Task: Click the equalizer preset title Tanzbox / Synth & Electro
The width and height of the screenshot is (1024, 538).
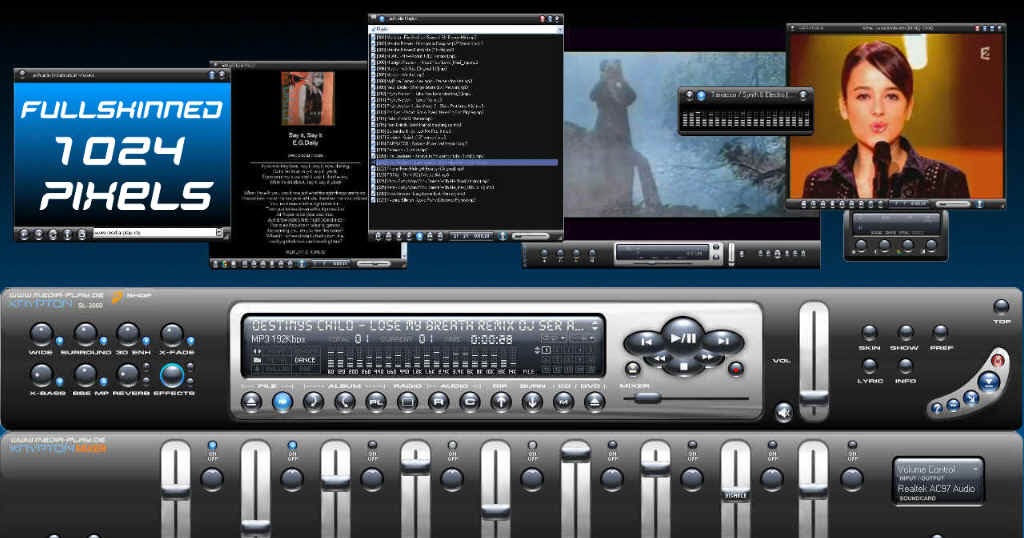Action: pos(752,95)
